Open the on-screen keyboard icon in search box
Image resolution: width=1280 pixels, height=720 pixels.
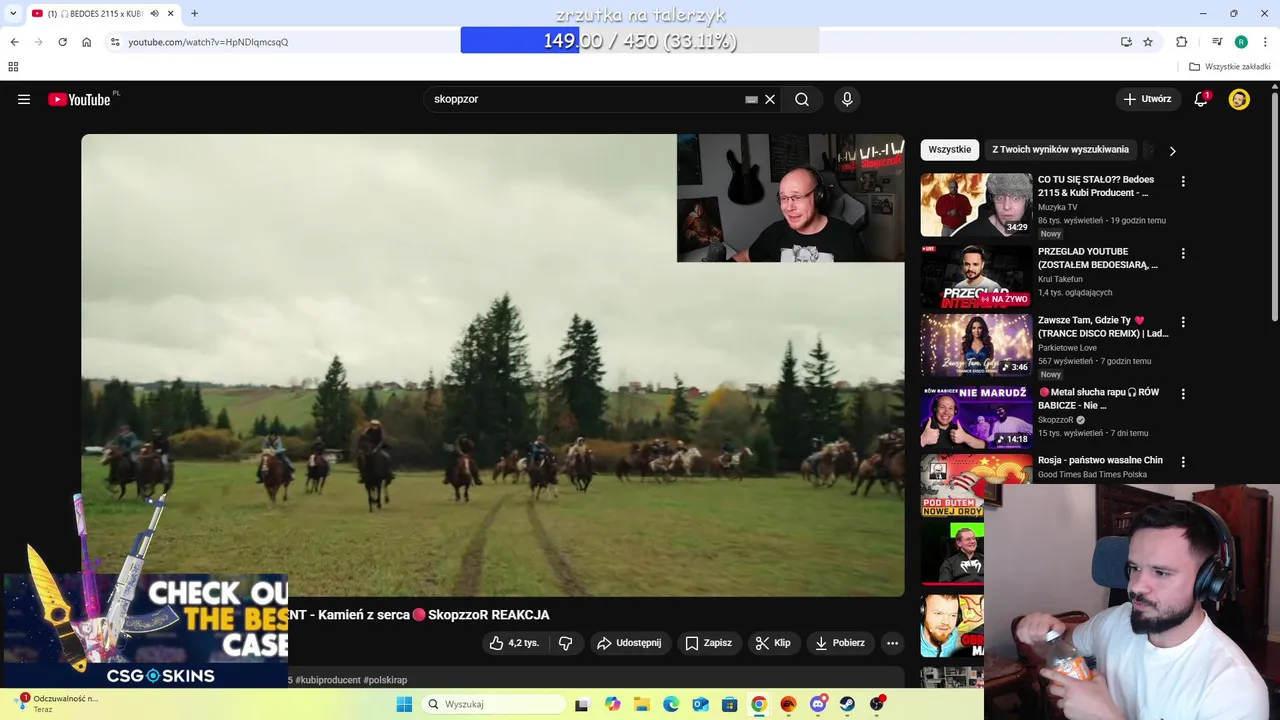click(x=752, y=99)
